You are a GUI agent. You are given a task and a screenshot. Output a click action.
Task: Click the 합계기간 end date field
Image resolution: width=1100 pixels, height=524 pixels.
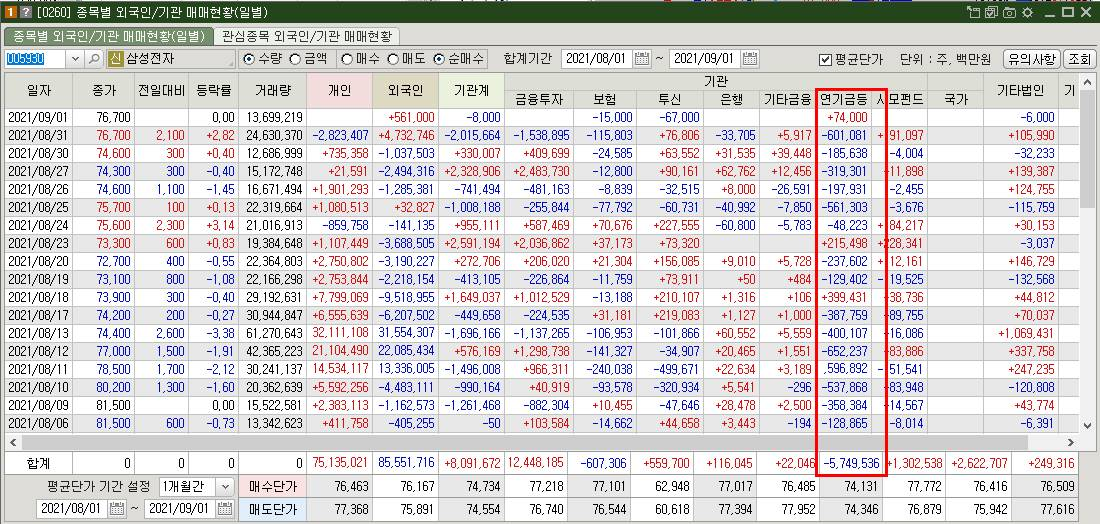[706, 59]
